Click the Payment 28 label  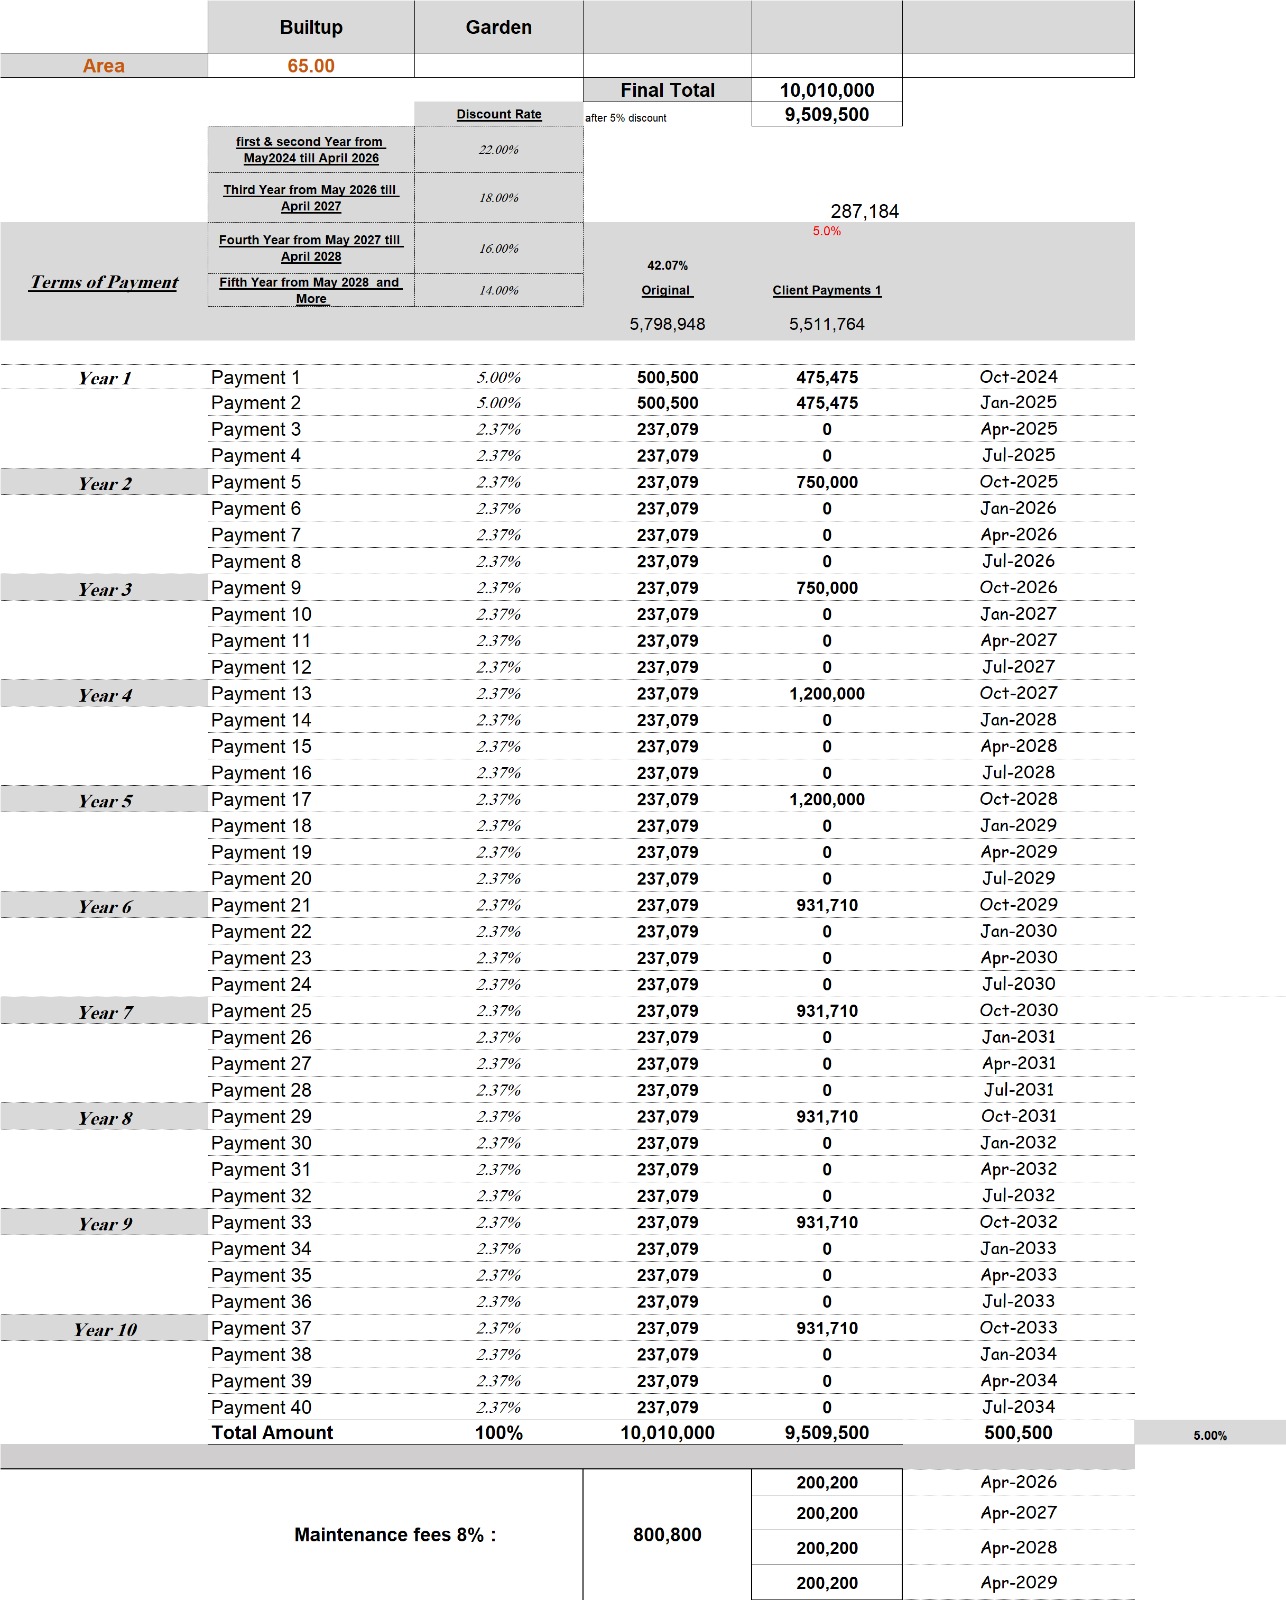point(261,1090)
